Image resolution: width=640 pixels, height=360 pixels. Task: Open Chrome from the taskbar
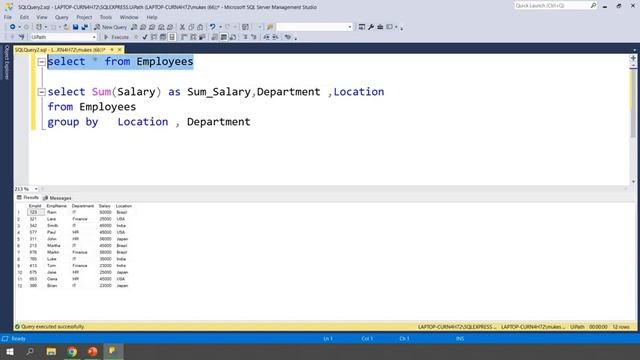(x=72, y=351)
